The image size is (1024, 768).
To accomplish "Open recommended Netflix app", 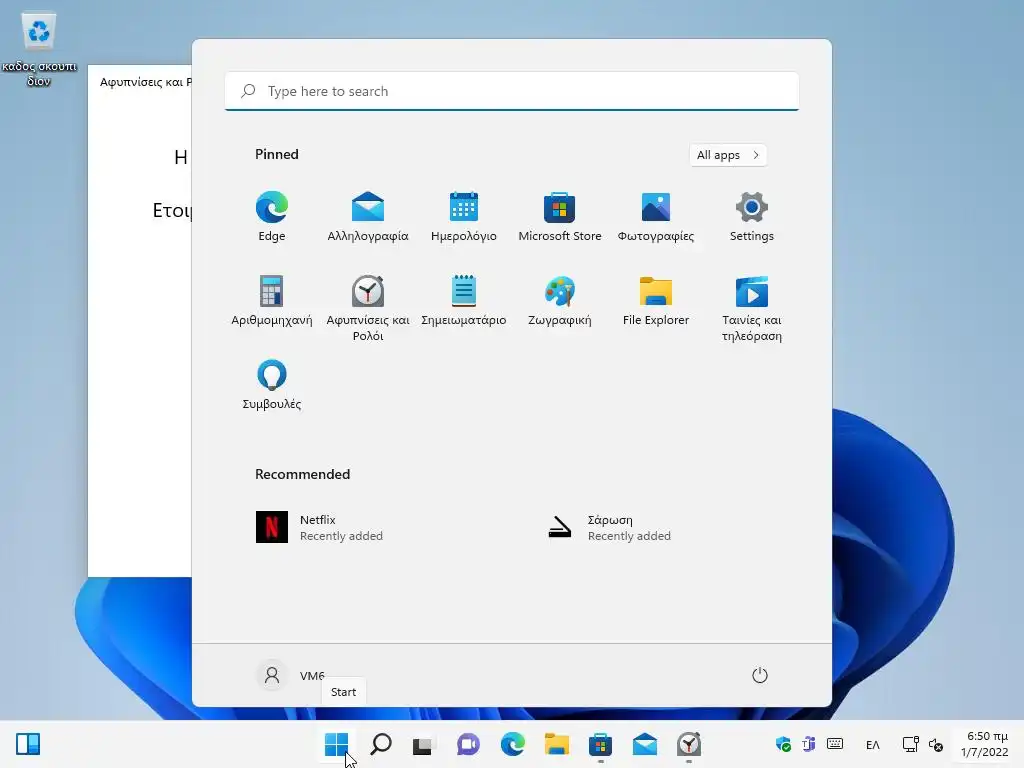I will (319, 527).
